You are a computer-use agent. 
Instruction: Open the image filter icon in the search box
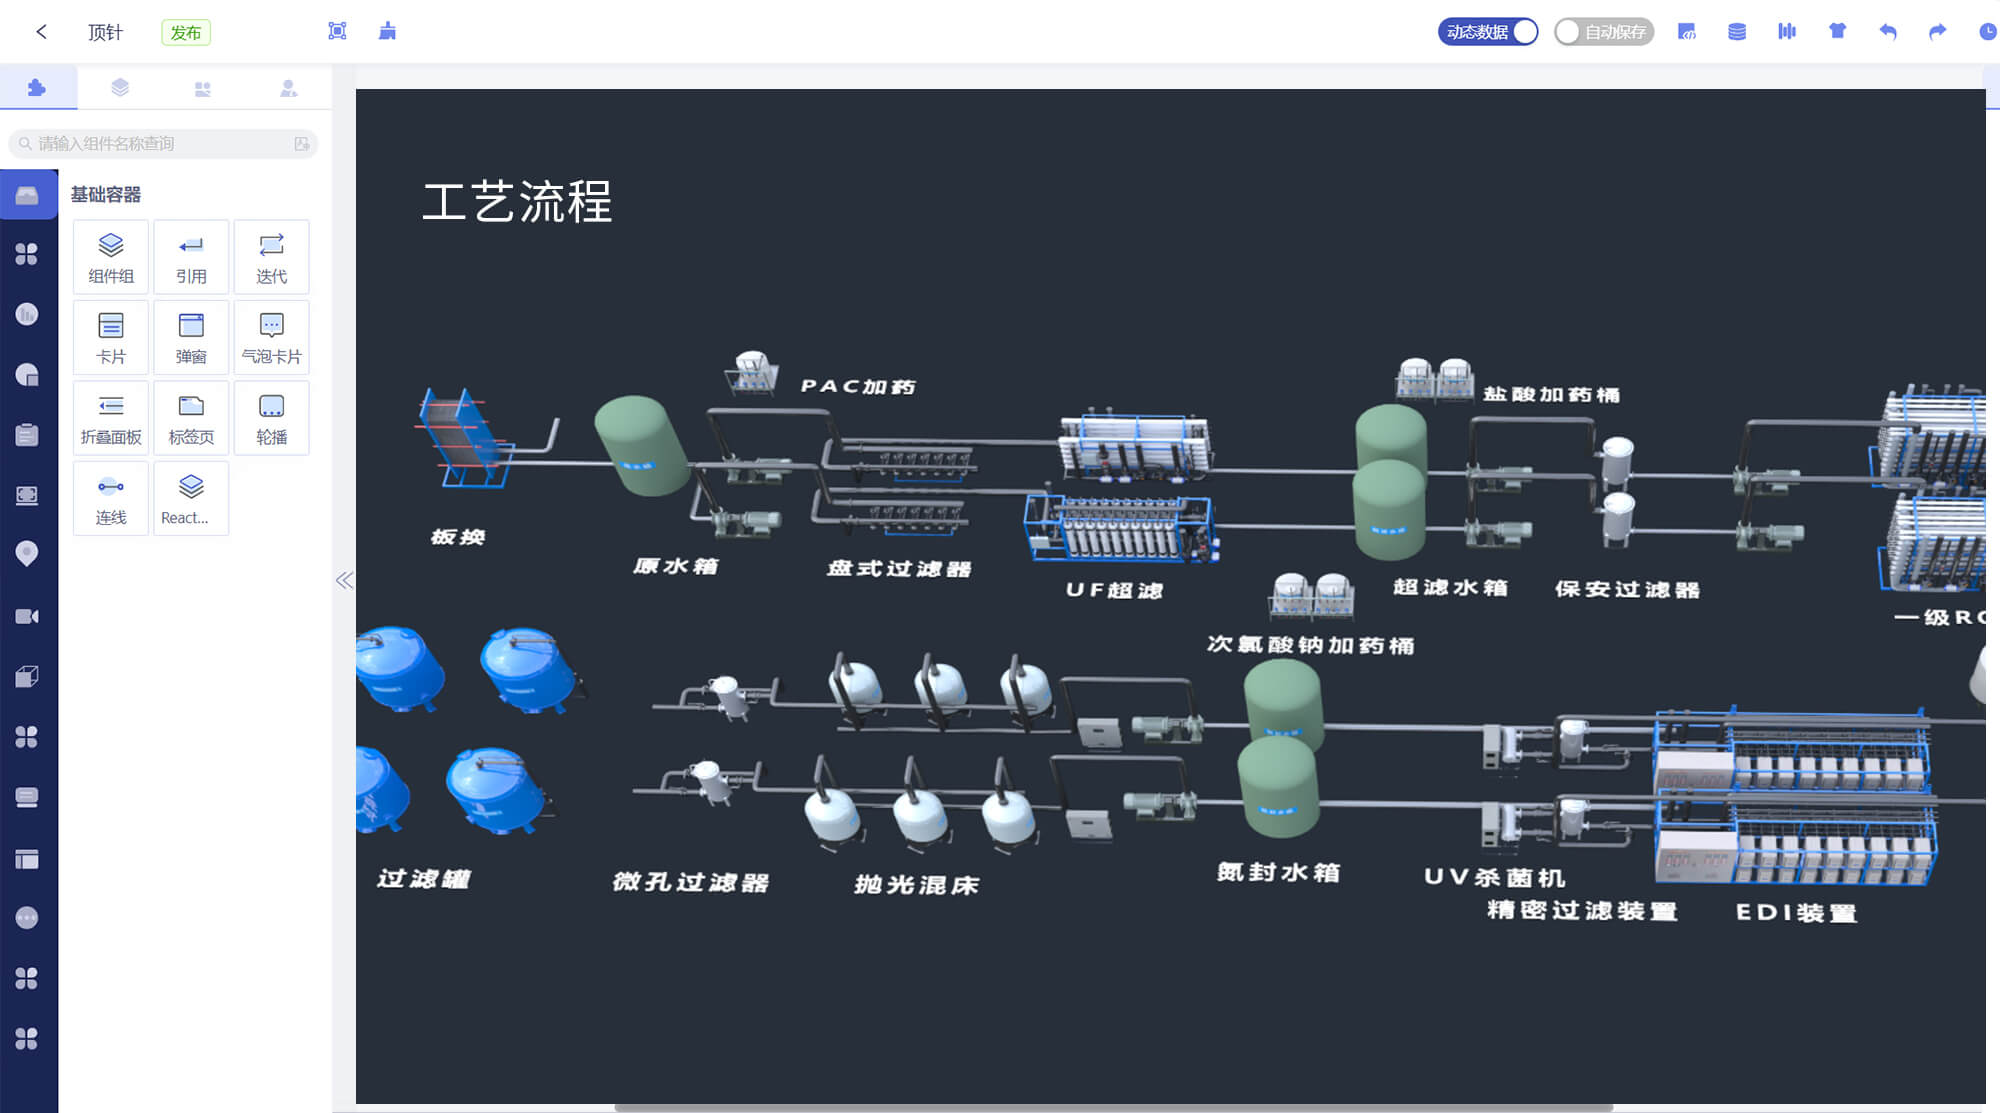(x=301, y=143)
